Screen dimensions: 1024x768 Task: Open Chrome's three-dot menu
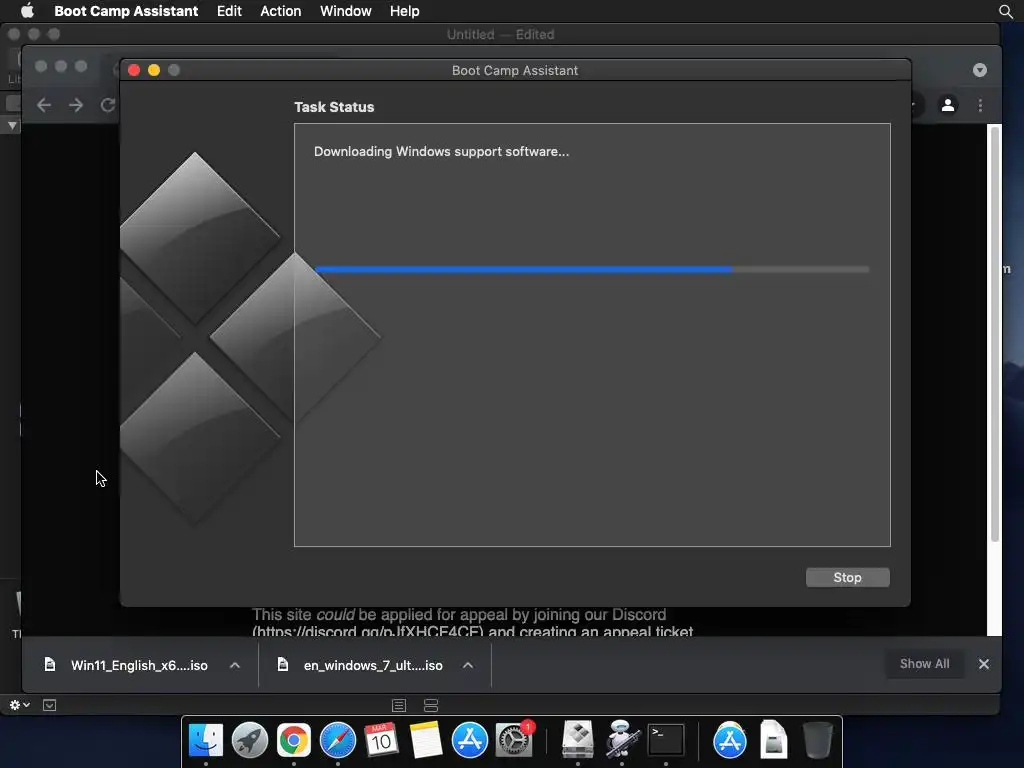980,105
